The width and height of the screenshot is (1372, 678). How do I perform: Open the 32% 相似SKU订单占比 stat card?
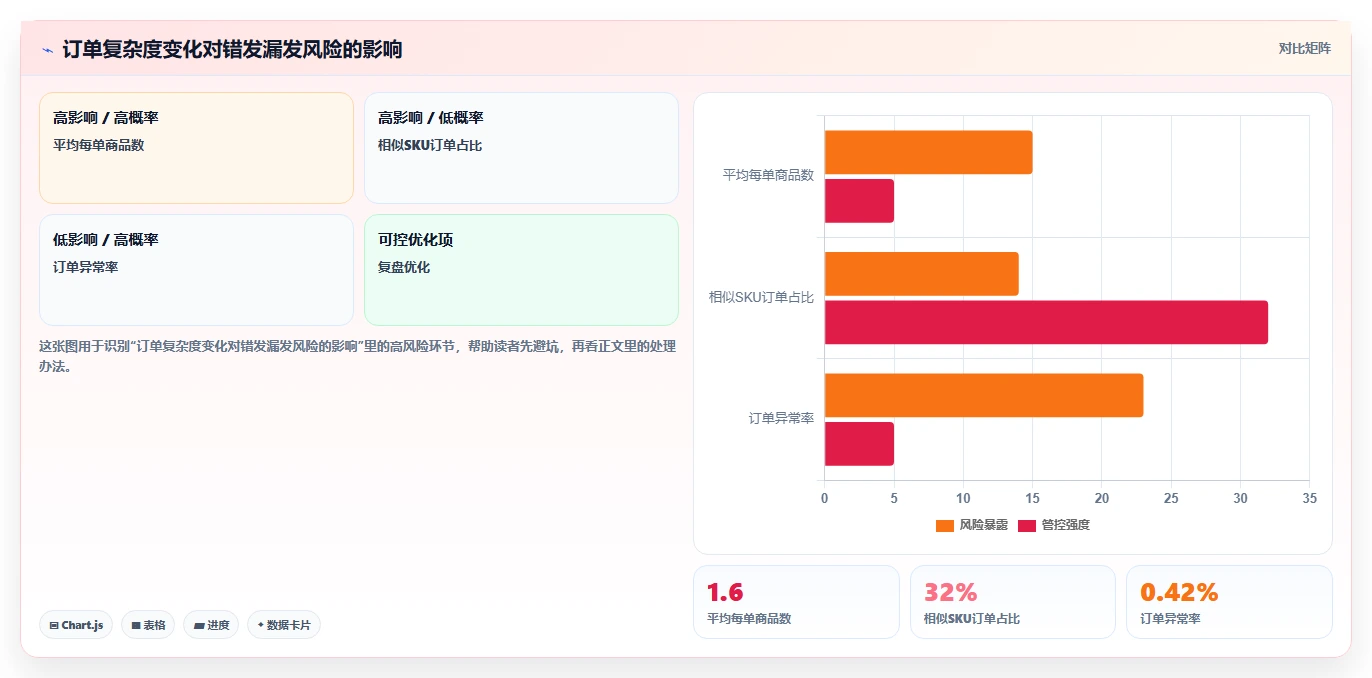point(1012,601)
